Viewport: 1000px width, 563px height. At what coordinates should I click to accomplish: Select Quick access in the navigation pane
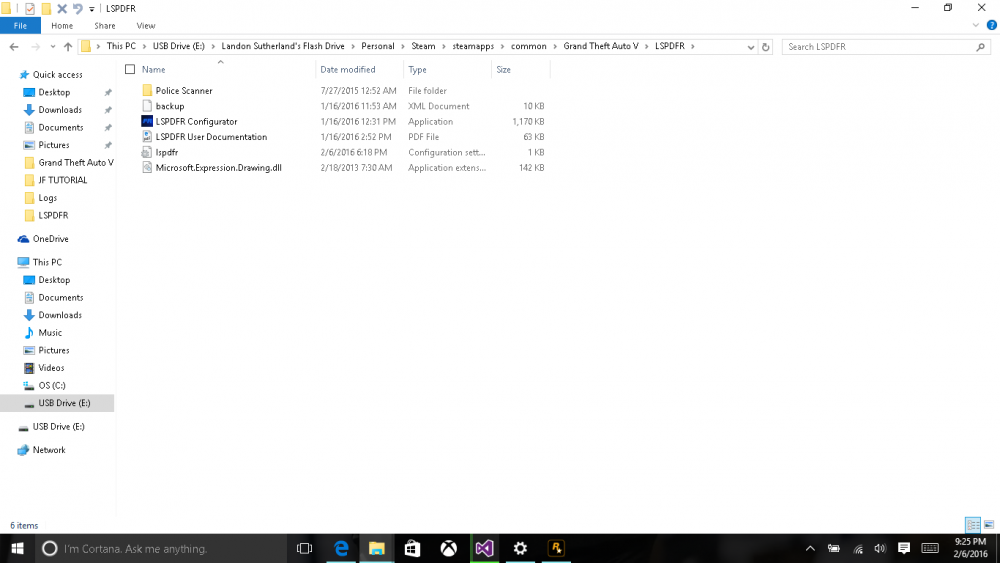pyautogui.click(x=57, y=75)
